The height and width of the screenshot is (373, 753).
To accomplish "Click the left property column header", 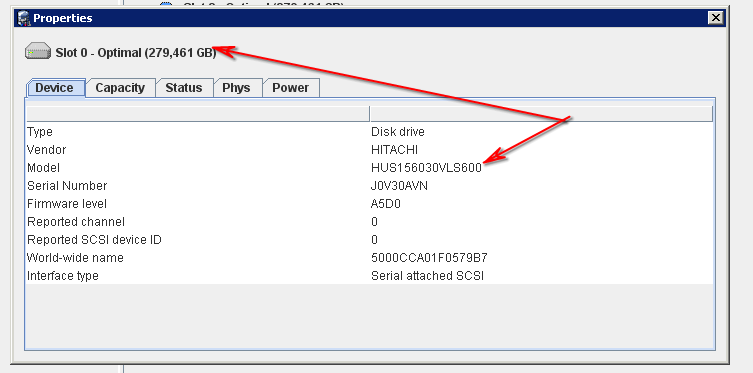I will [197, 114].
